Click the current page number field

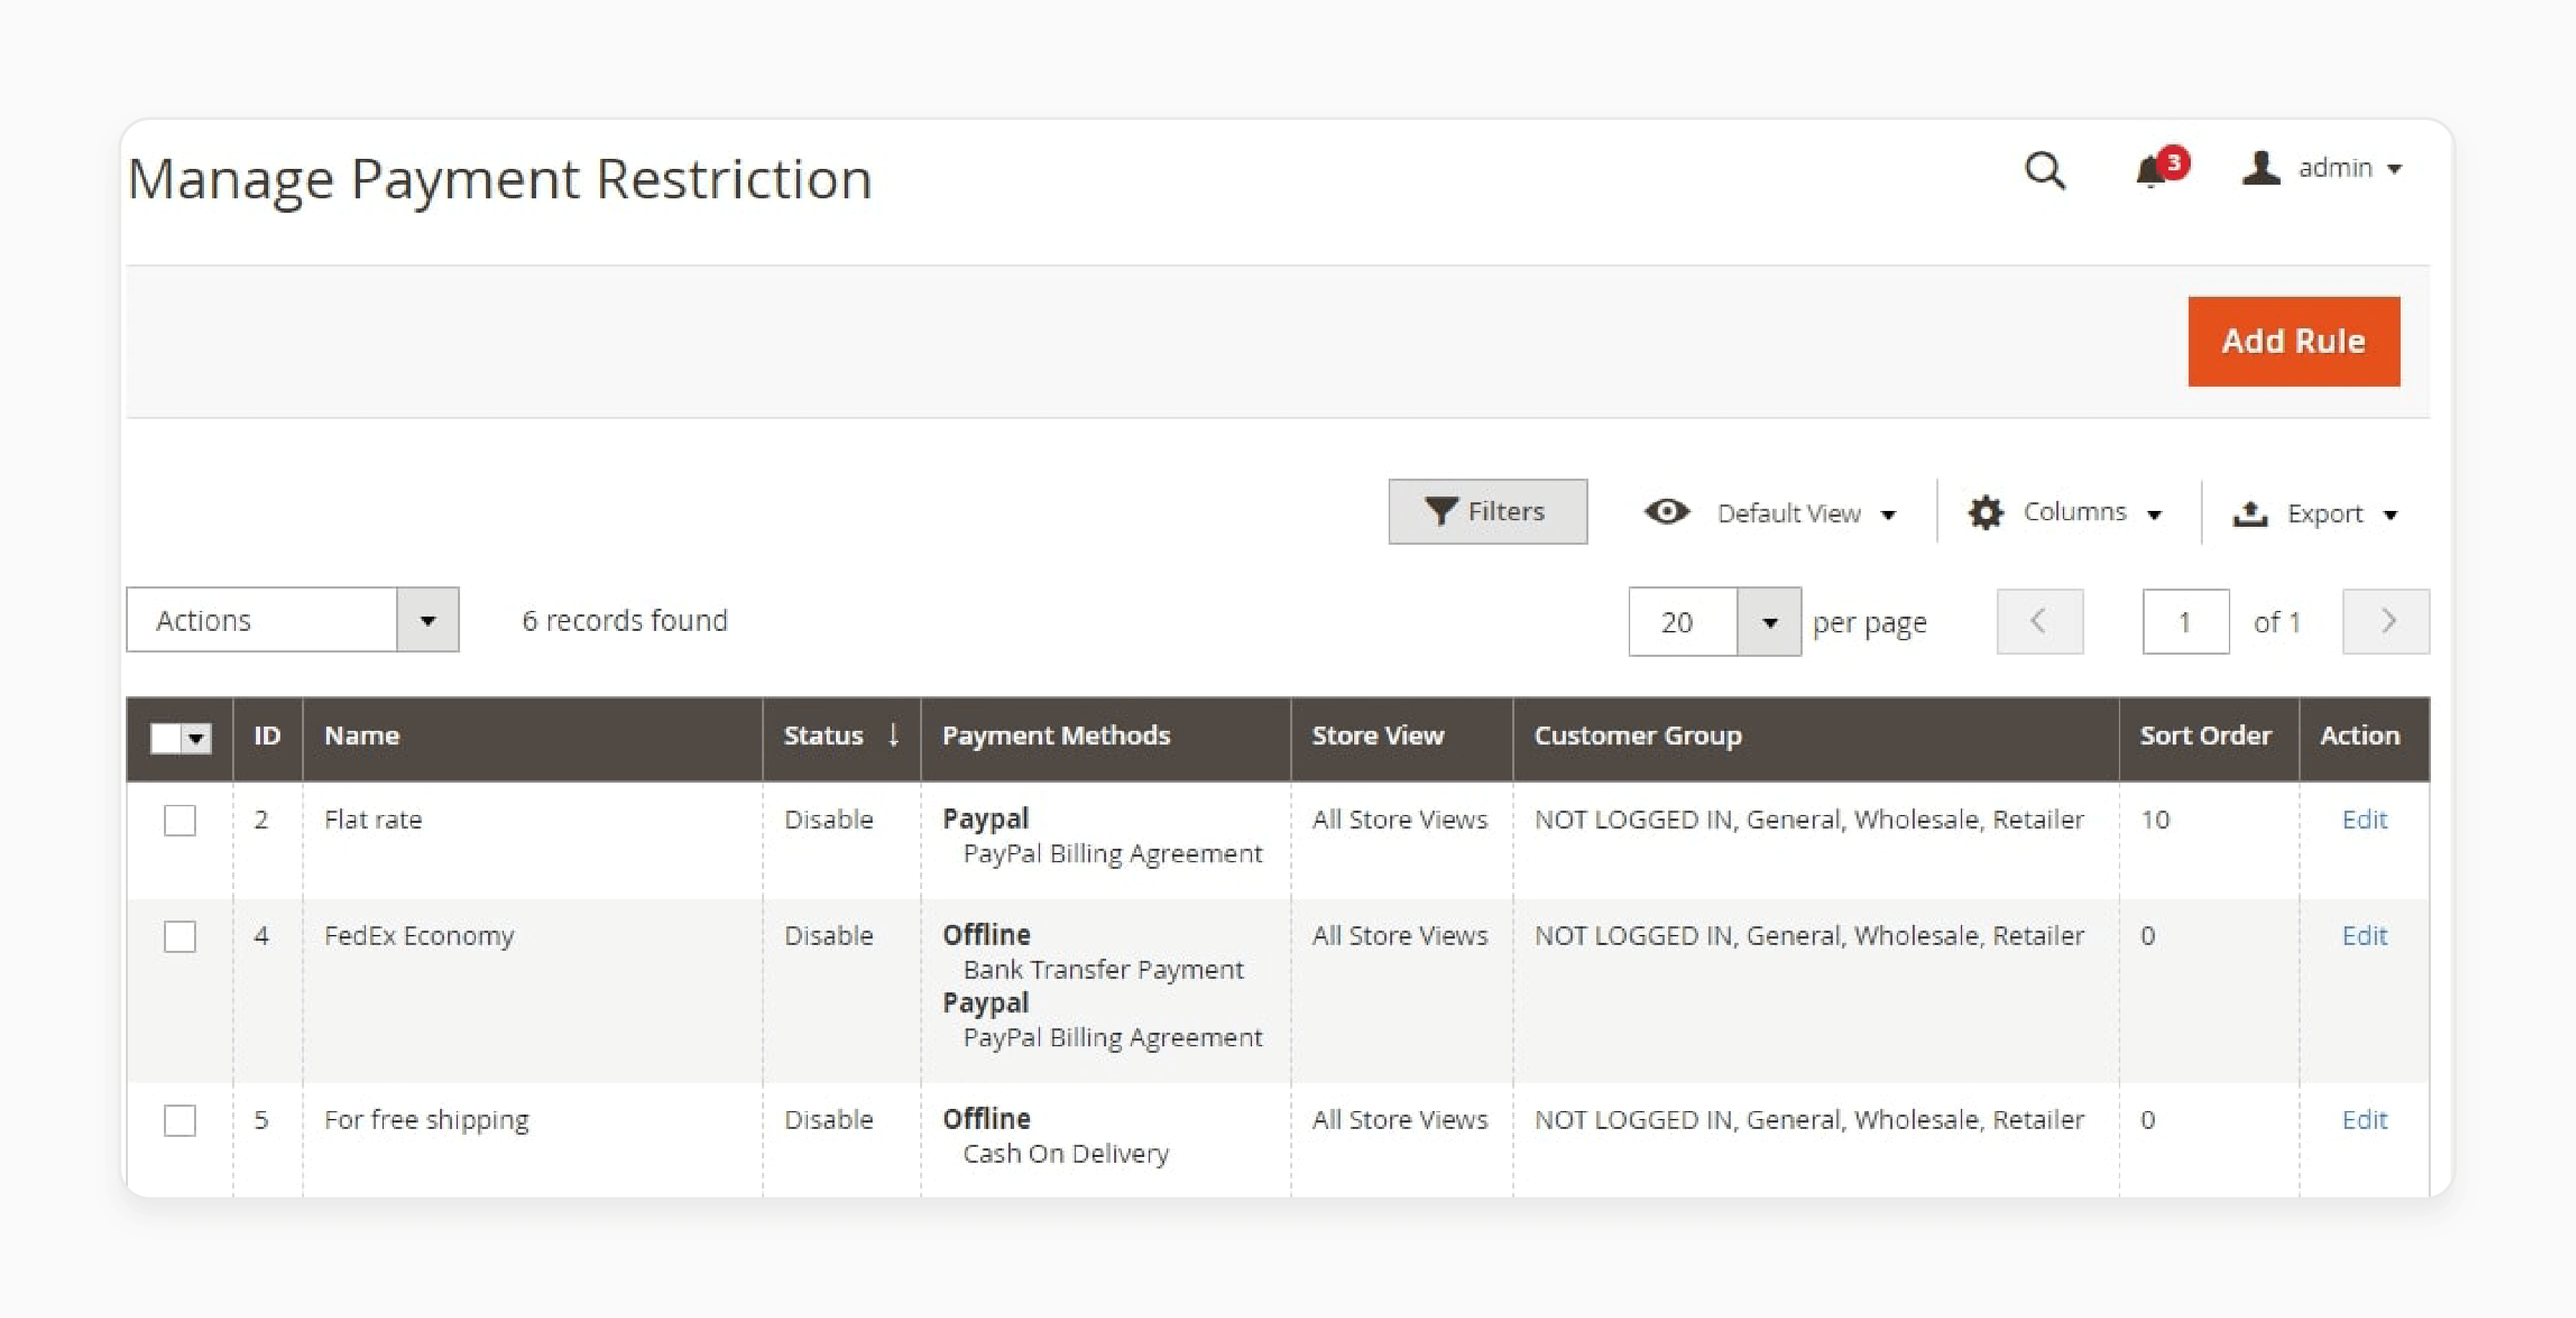(2185, 621)
